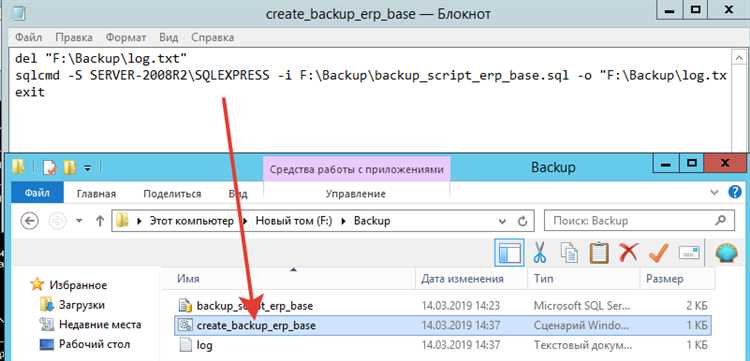
Task: Click the shell globe icon in toolbar
Action: [726, 252]
